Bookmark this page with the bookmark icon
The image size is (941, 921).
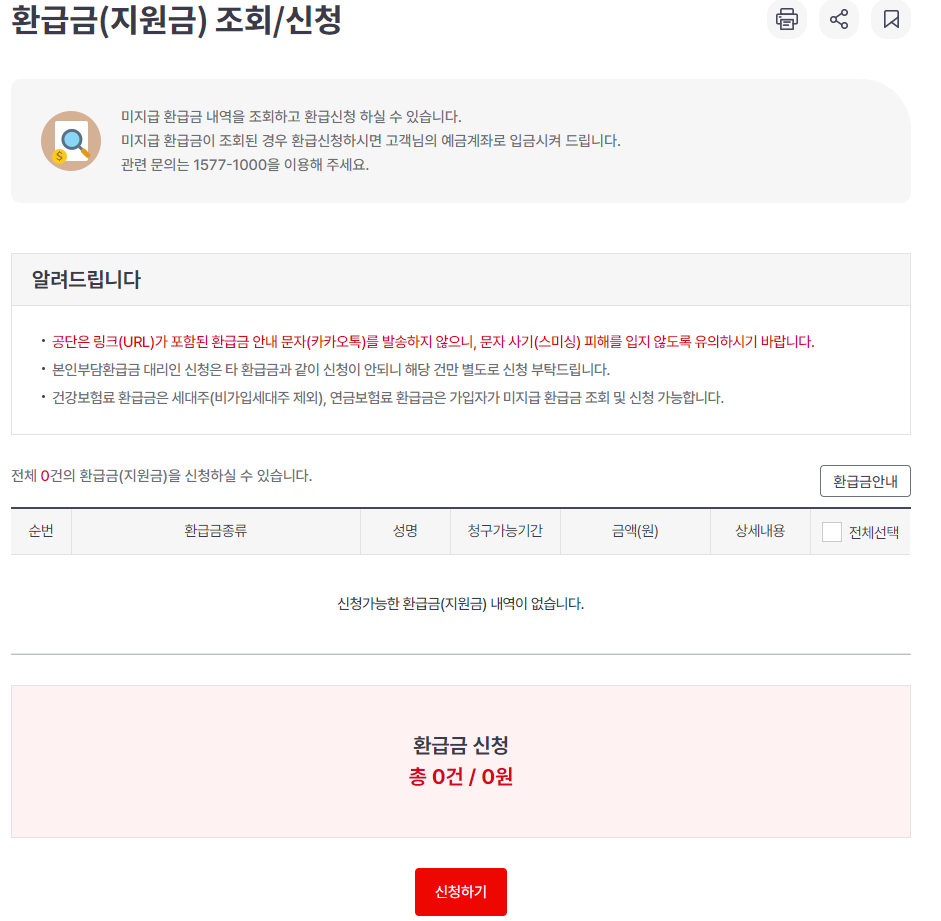891,19
